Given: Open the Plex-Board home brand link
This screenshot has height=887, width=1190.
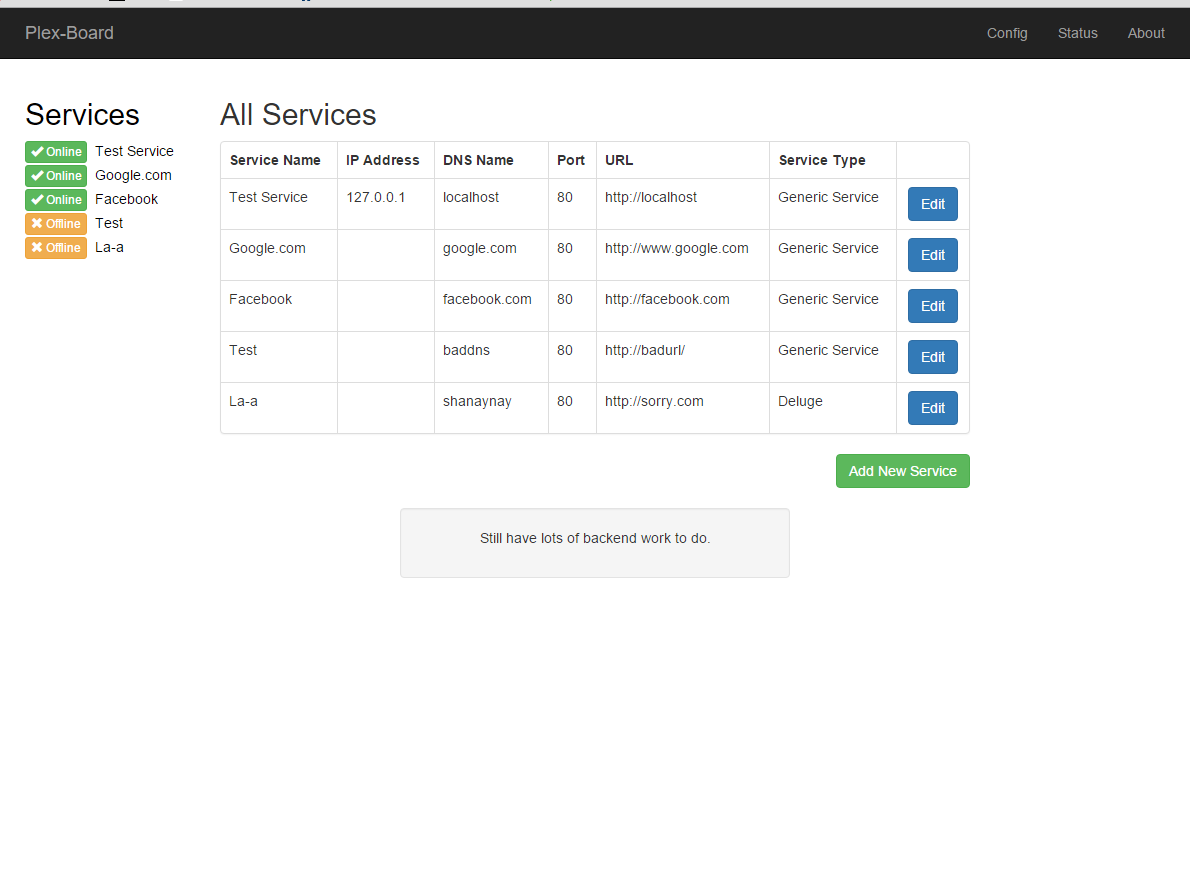Looking at the screenshot, I should pyautogui.click(x=69, y=33).
